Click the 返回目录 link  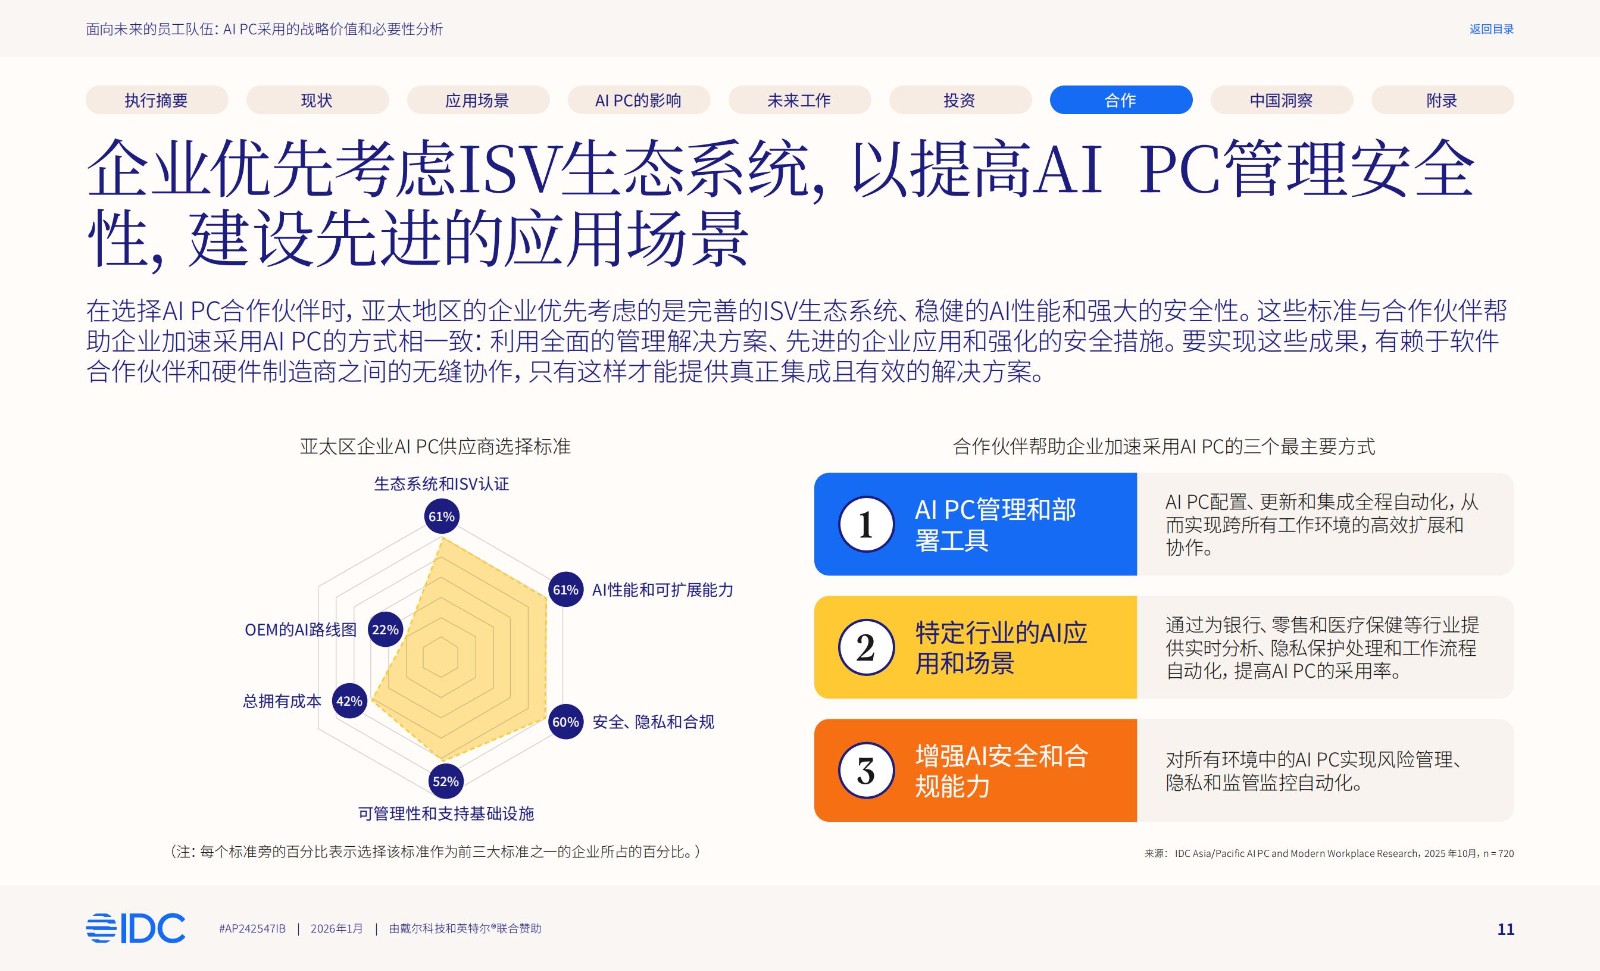click(x=1491, y=29)
